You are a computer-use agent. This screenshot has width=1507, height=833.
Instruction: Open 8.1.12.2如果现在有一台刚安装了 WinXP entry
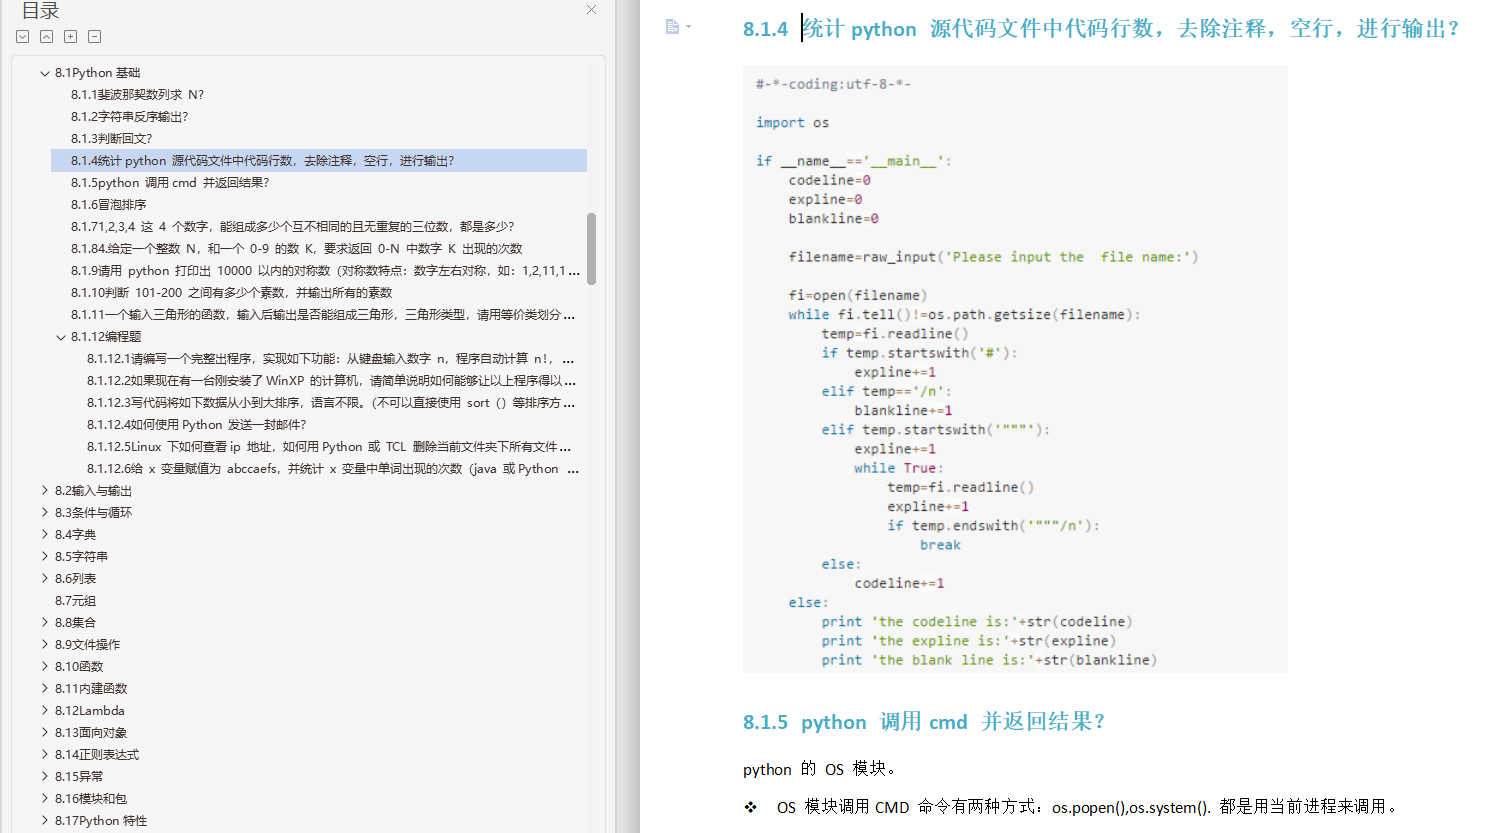coord(331,381)
